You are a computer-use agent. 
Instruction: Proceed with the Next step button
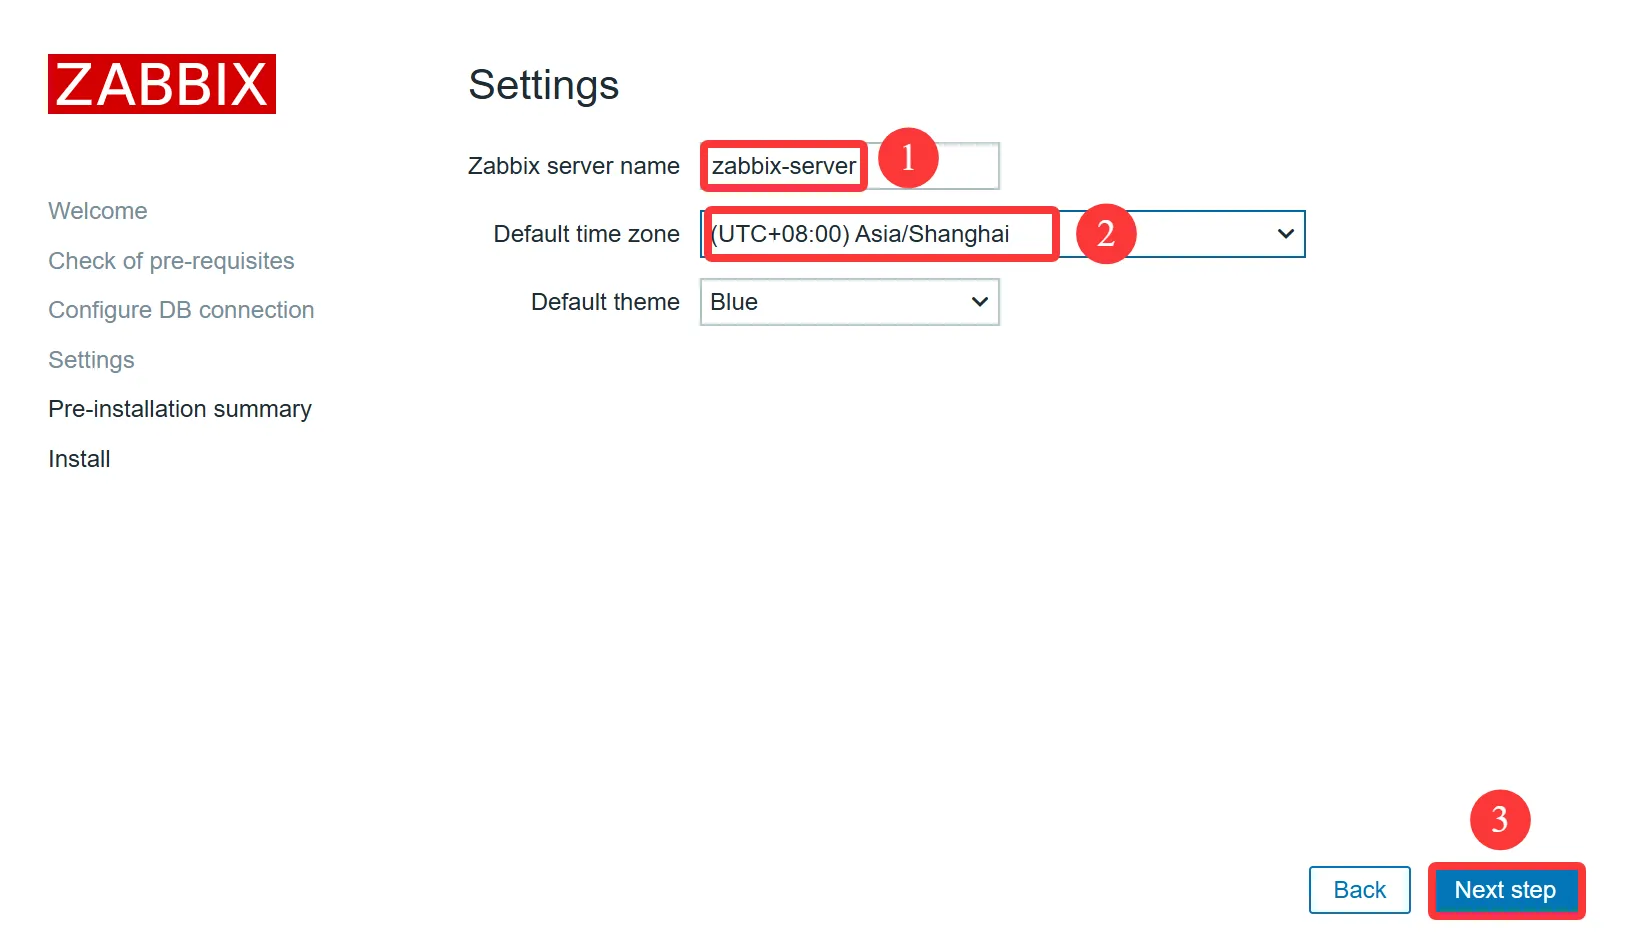point(1505,890)
